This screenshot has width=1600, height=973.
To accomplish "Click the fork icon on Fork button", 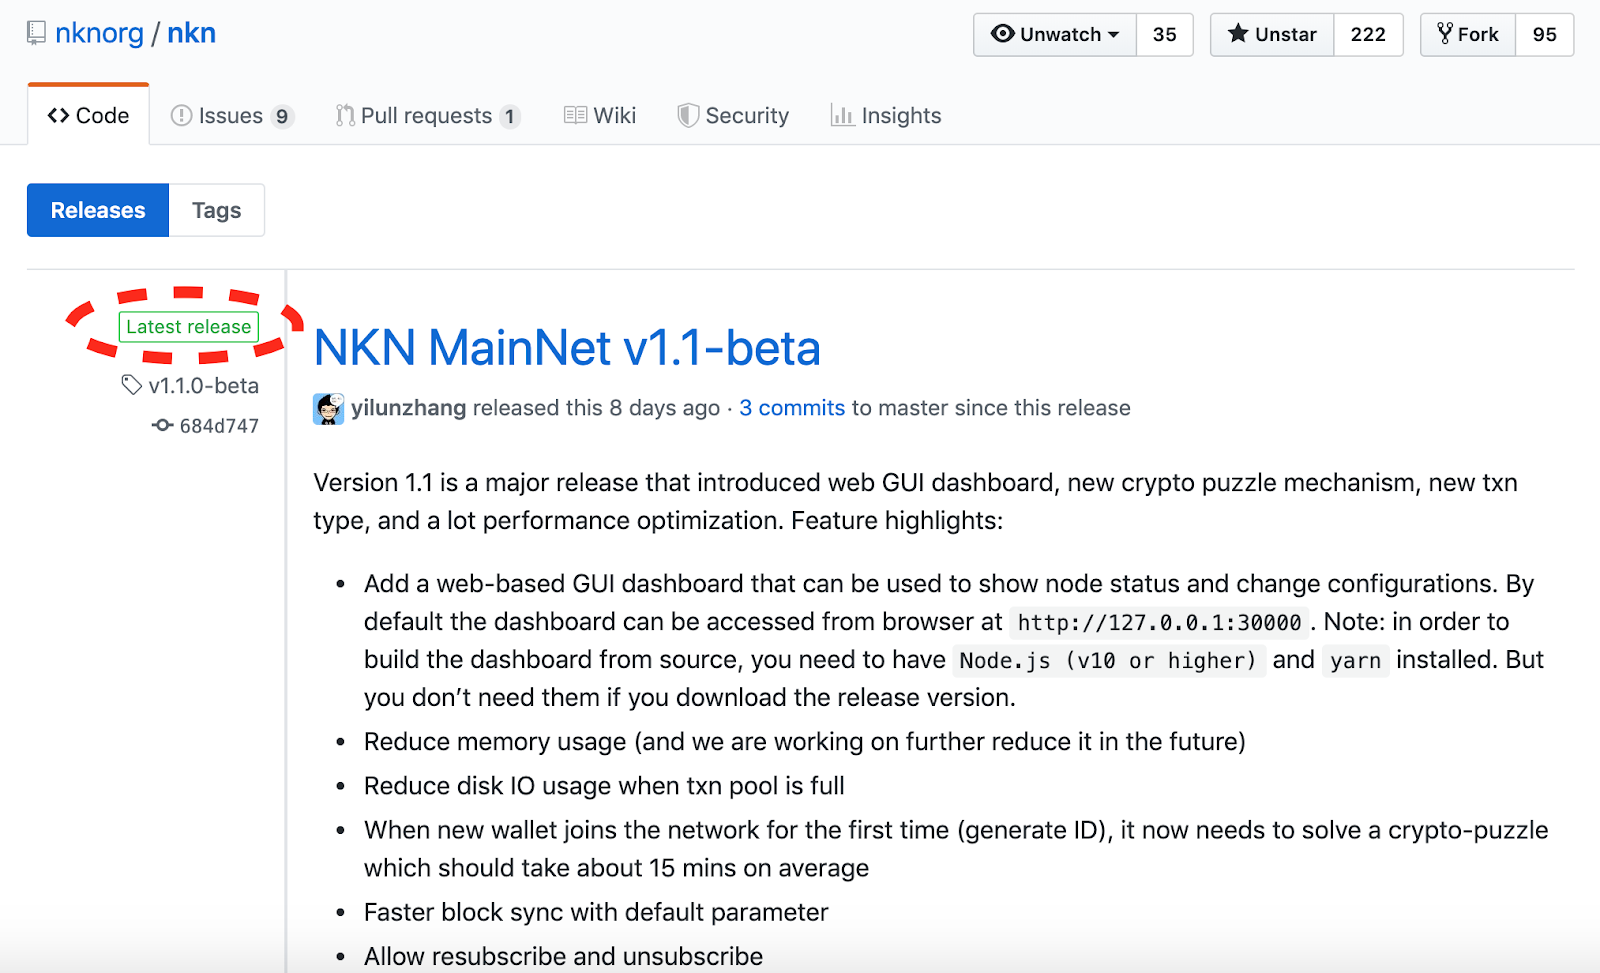I will [x=1445, y=33].
